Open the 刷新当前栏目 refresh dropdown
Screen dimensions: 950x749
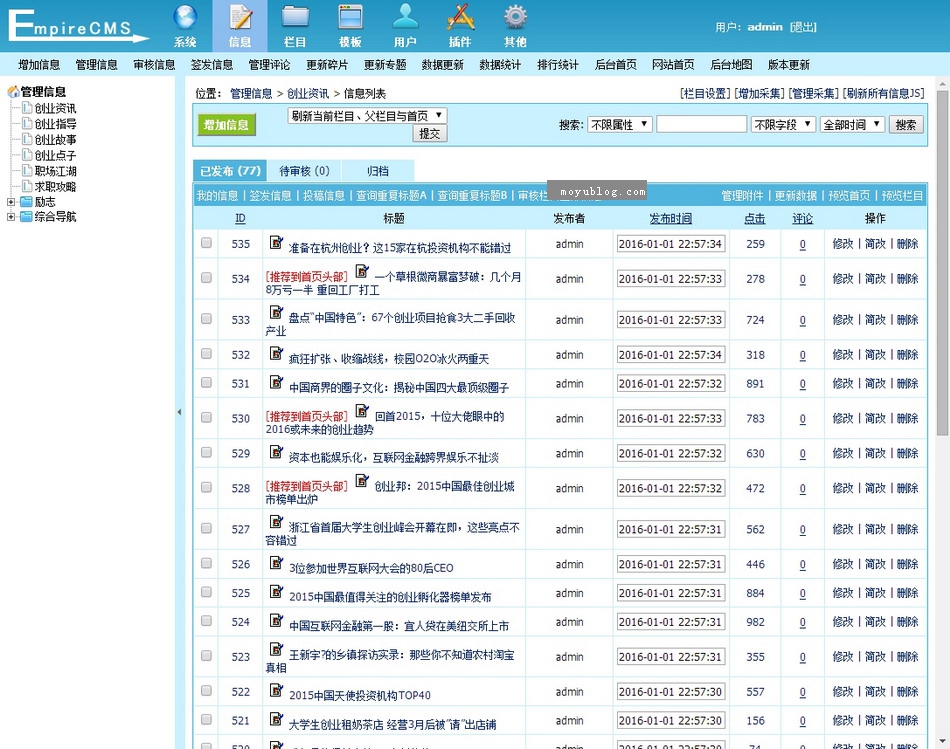[367, 115]
